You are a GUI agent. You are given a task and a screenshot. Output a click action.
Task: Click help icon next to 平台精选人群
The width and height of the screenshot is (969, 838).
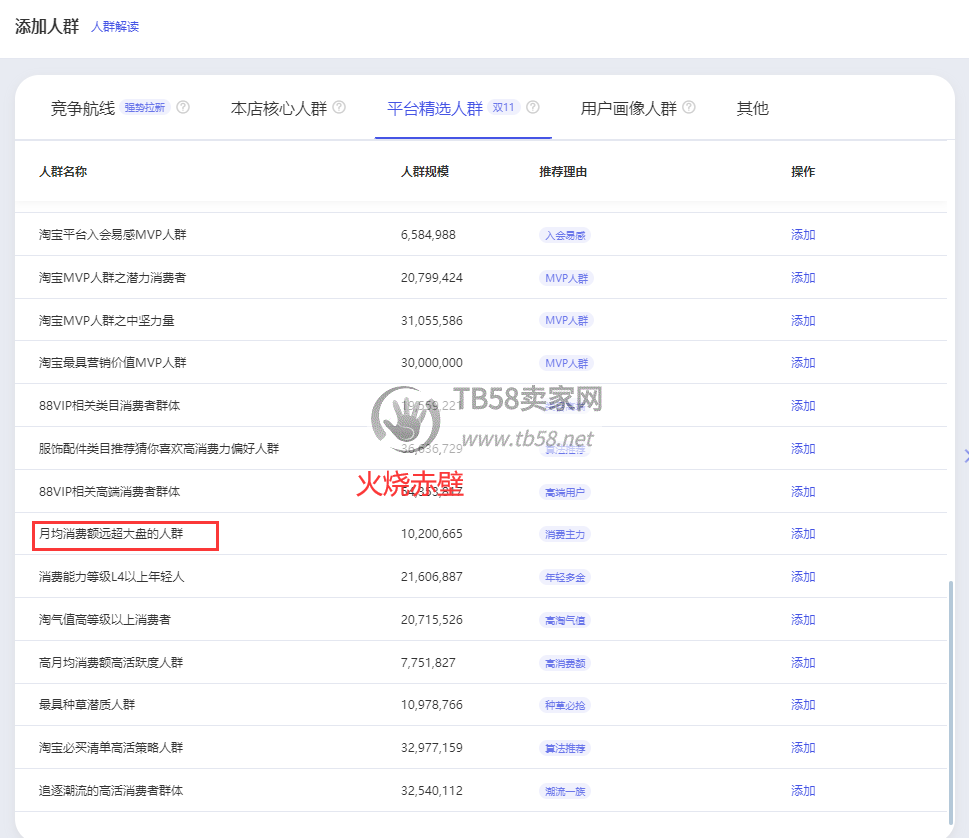coord(533,108)
